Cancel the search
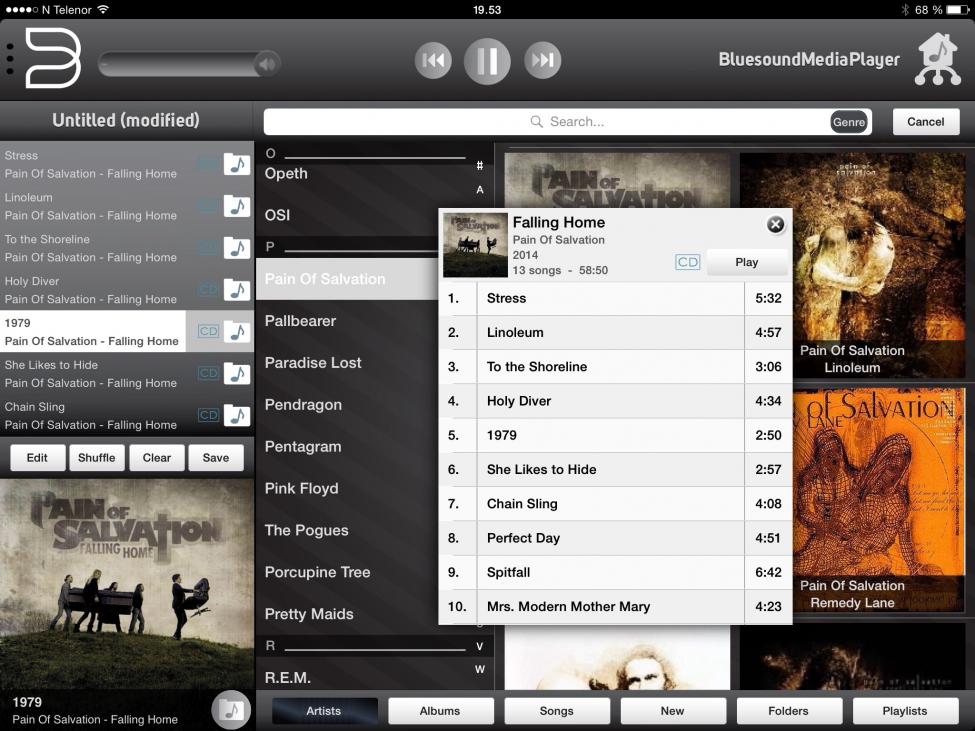This screenshot has height=731, width=975. pyautogui.click(x=925, y=122)
